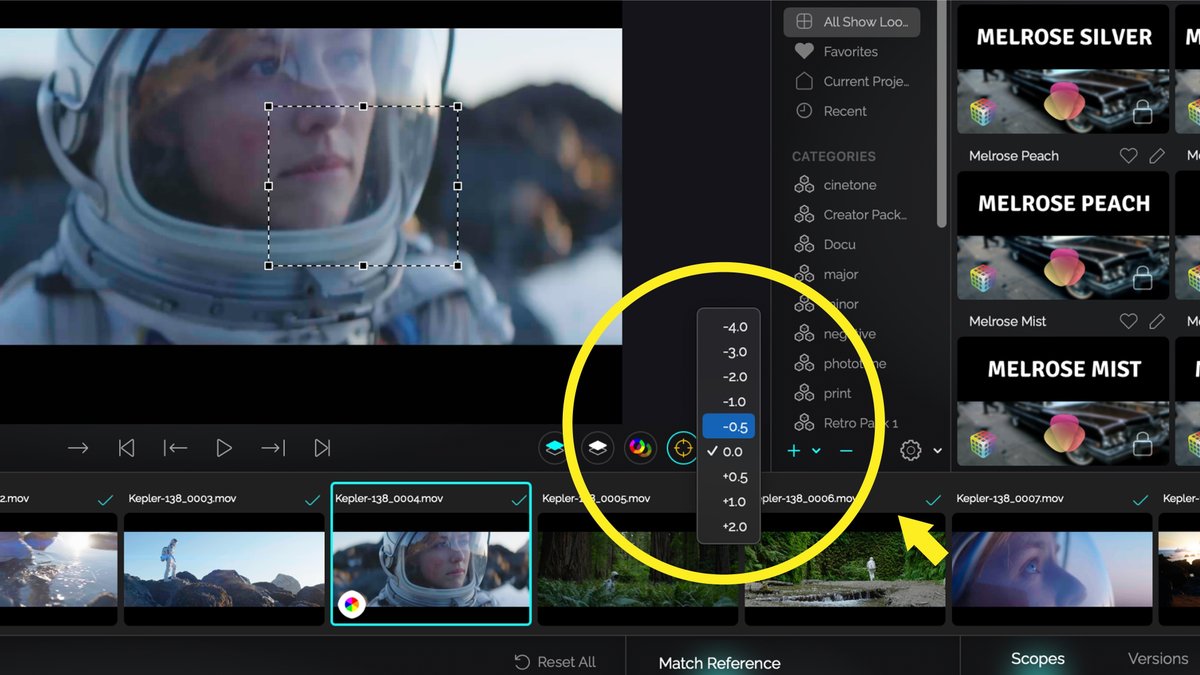Click the lock icon on the Melrose Peach look
This screenshot has width=1200, height=675.
click(x=1142, y=279)
